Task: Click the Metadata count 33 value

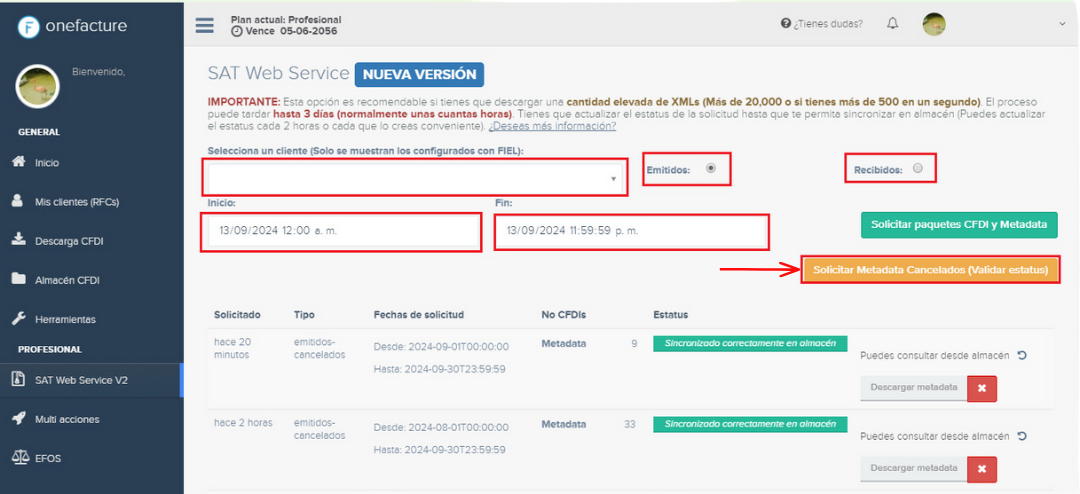Action: click(630, 424)
